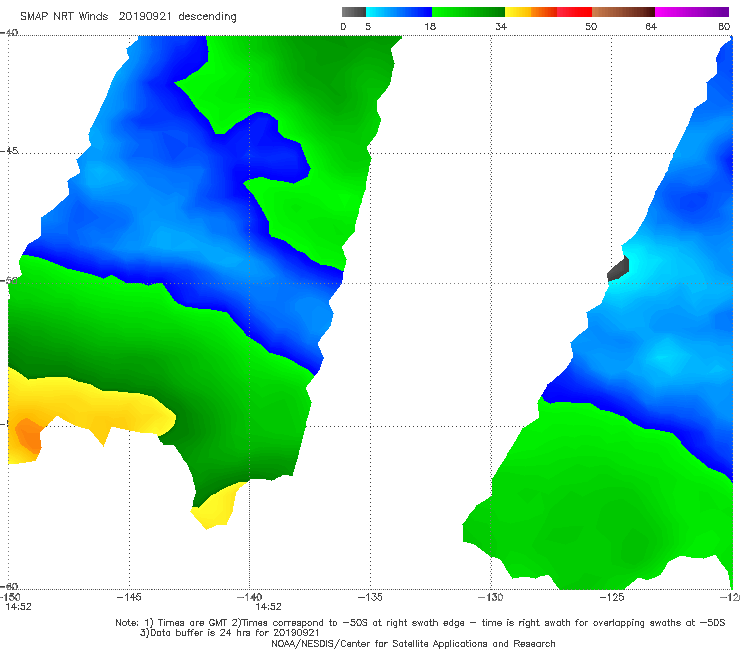Image resolution: width=740 pixels, height=650 pixels.
Task: Pick the magenta-purple 64–80 color bar segment
Action: (692, 12)
